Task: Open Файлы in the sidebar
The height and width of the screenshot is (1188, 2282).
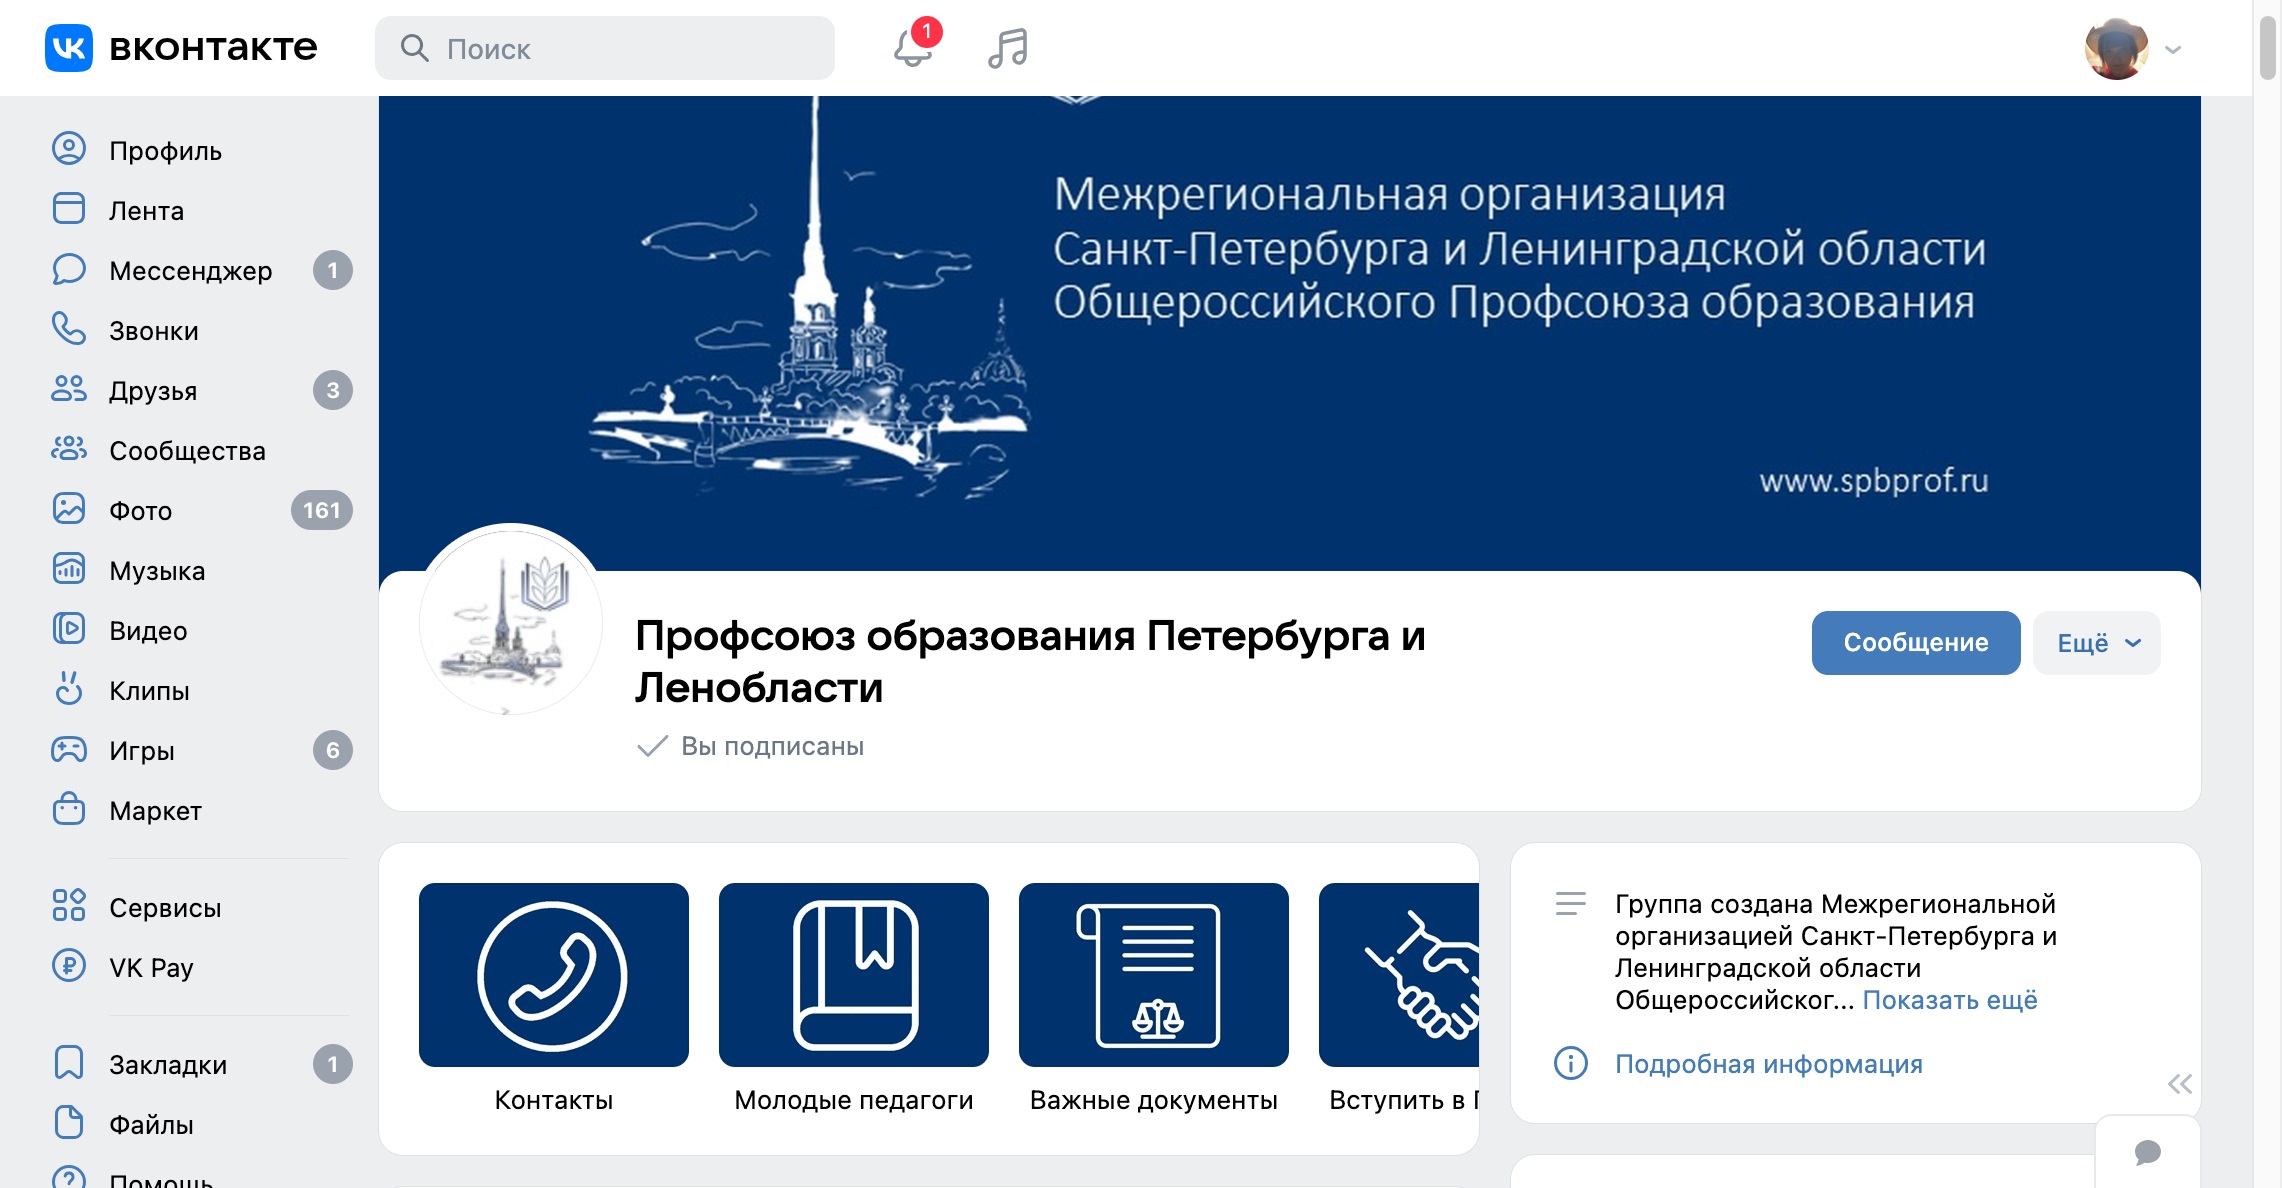Action: (x=151, y=1125)
